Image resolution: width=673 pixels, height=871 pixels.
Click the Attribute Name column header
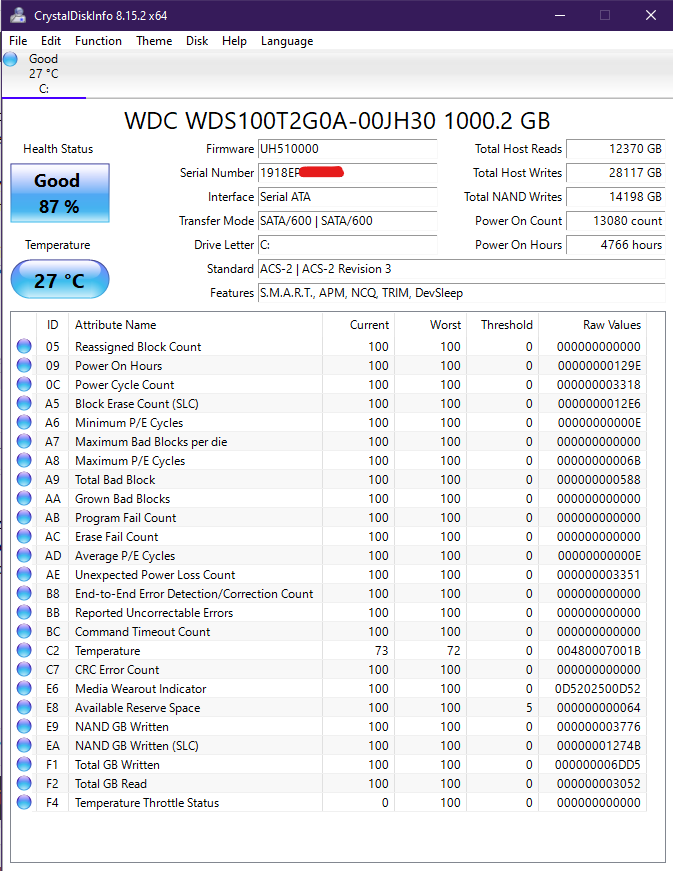195,325
